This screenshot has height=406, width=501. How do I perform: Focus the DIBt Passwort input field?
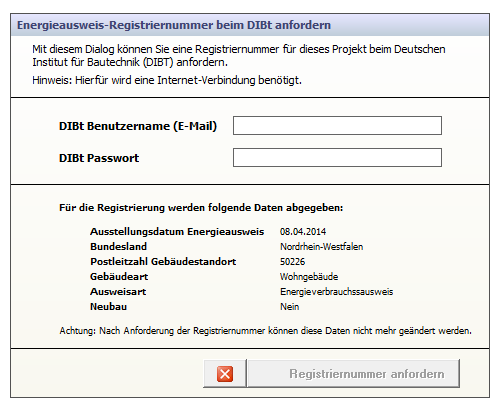[337, 158]
